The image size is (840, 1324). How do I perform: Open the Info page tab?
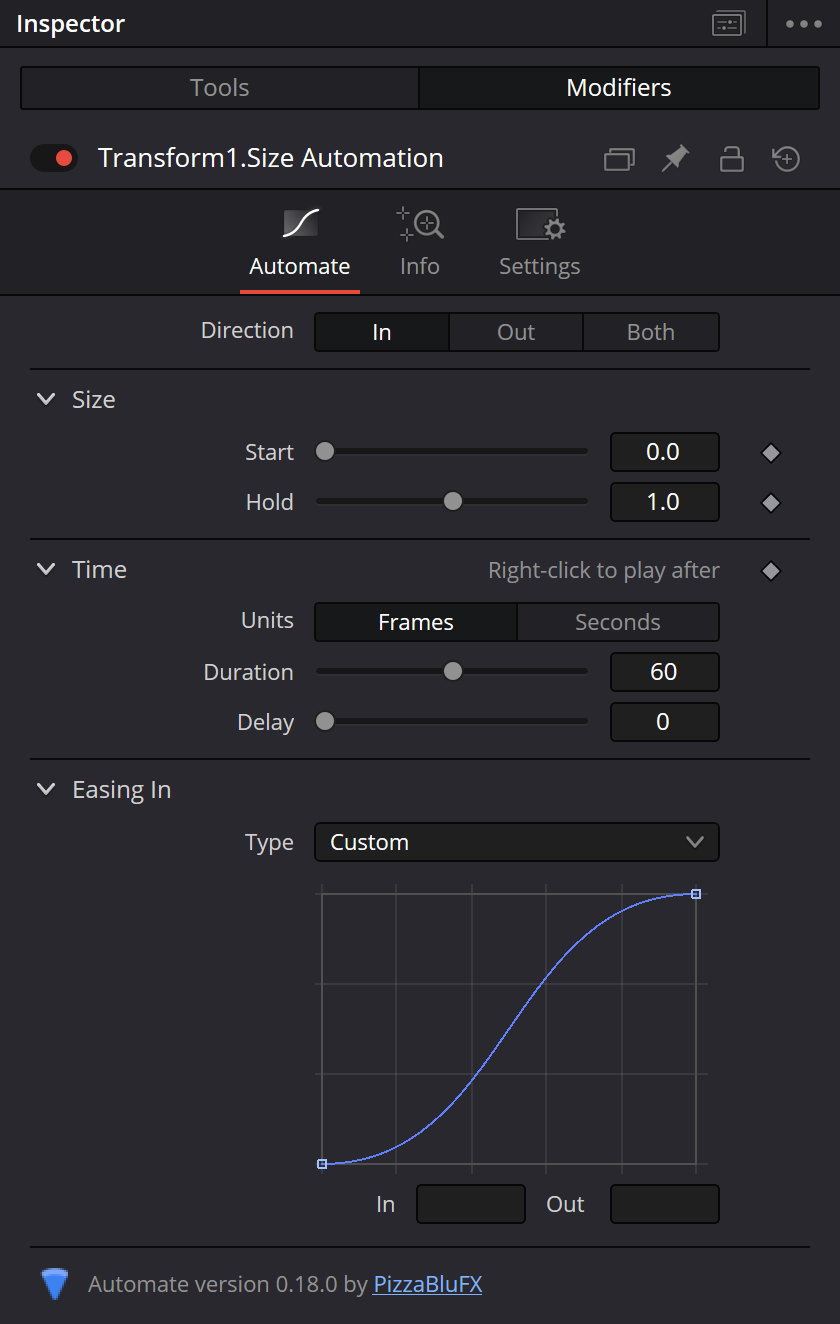[x=420, y=243]
